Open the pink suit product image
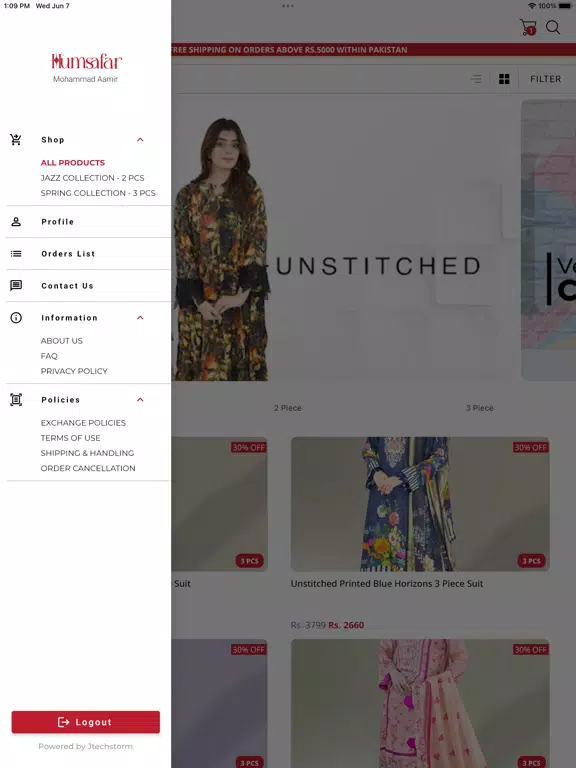576x768 pixels. (420, 703)
